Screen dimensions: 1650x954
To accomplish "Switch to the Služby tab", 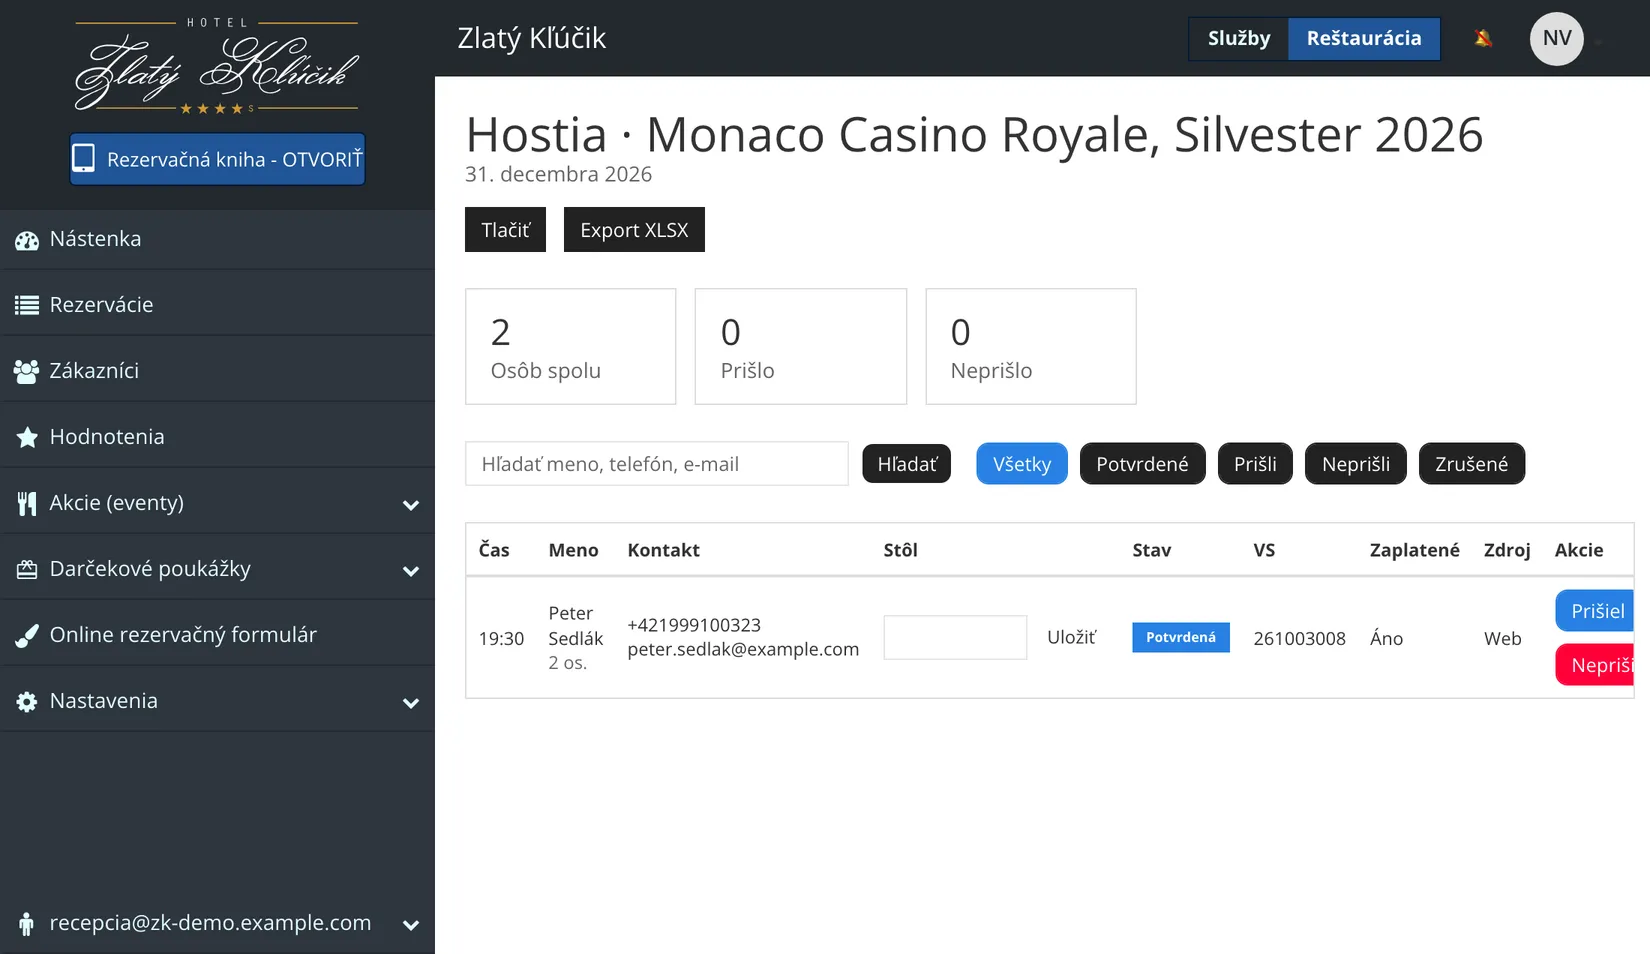I will 1239,39.
